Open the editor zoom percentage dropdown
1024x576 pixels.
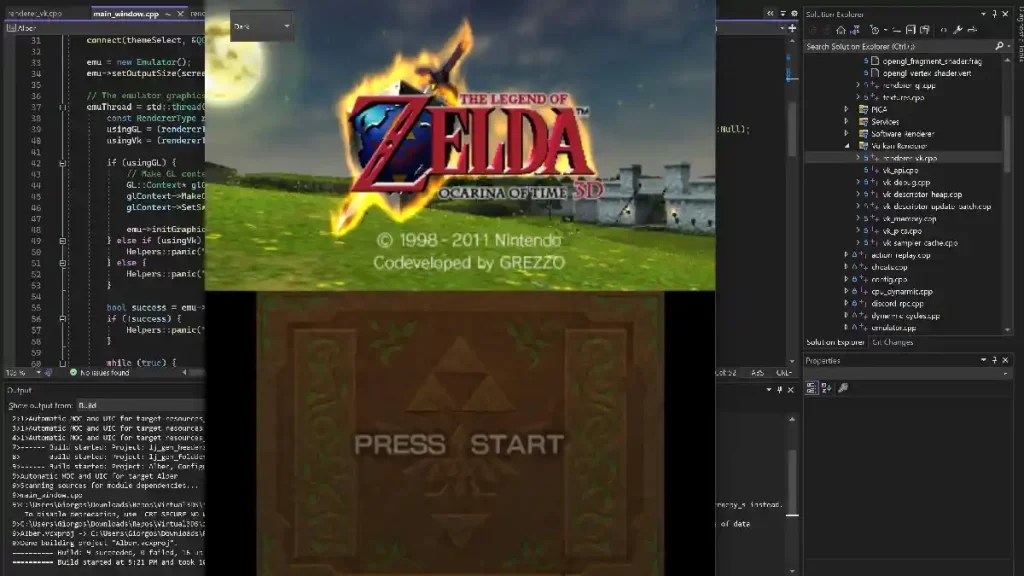coord(38,373)
